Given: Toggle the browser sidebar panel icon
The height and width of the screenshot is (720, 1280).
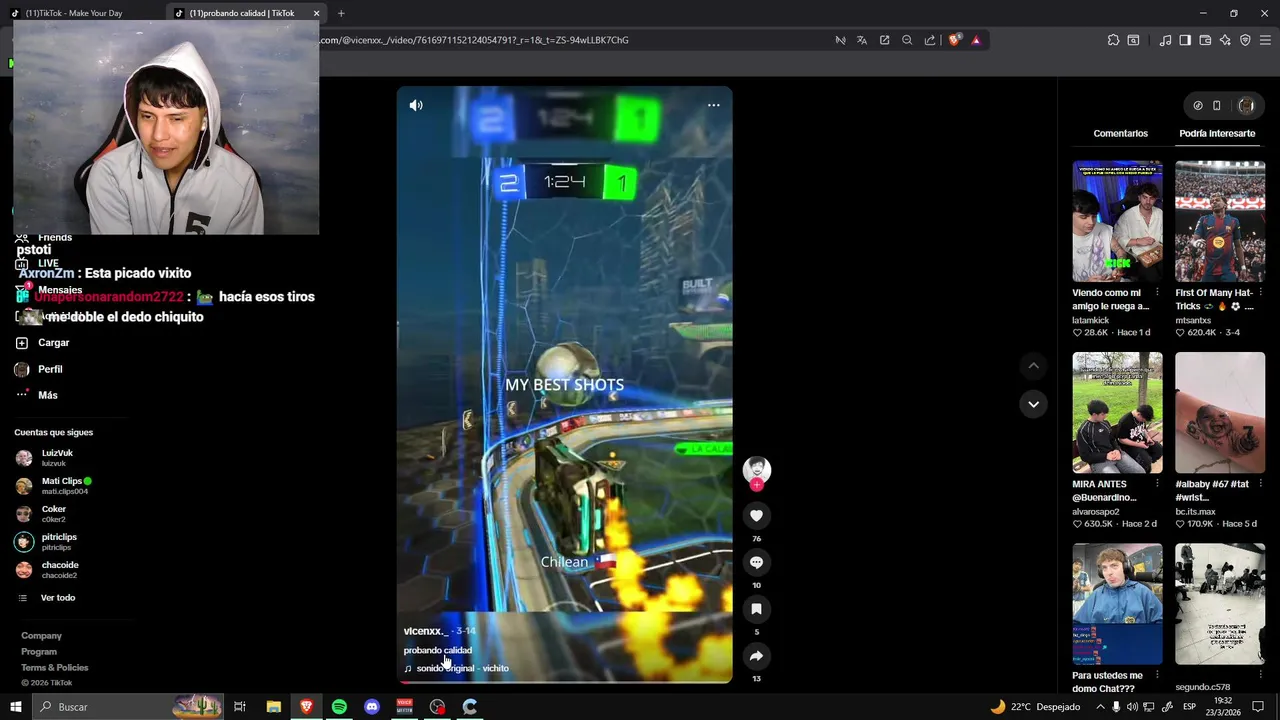Looking at the screenshot, I should click(1185, 40).
